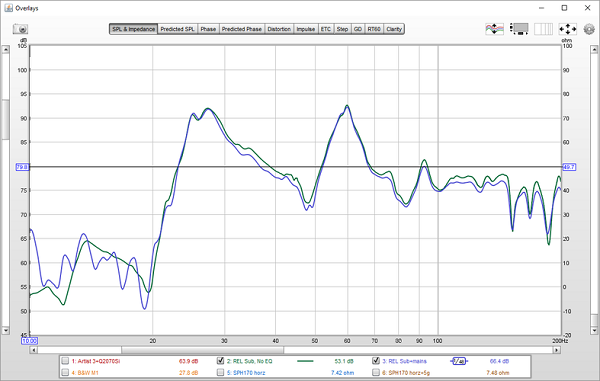Minimize the Overlays window
Image resolution: width=600 pixels, height=381 pixels.
click(x=541, y=8)
